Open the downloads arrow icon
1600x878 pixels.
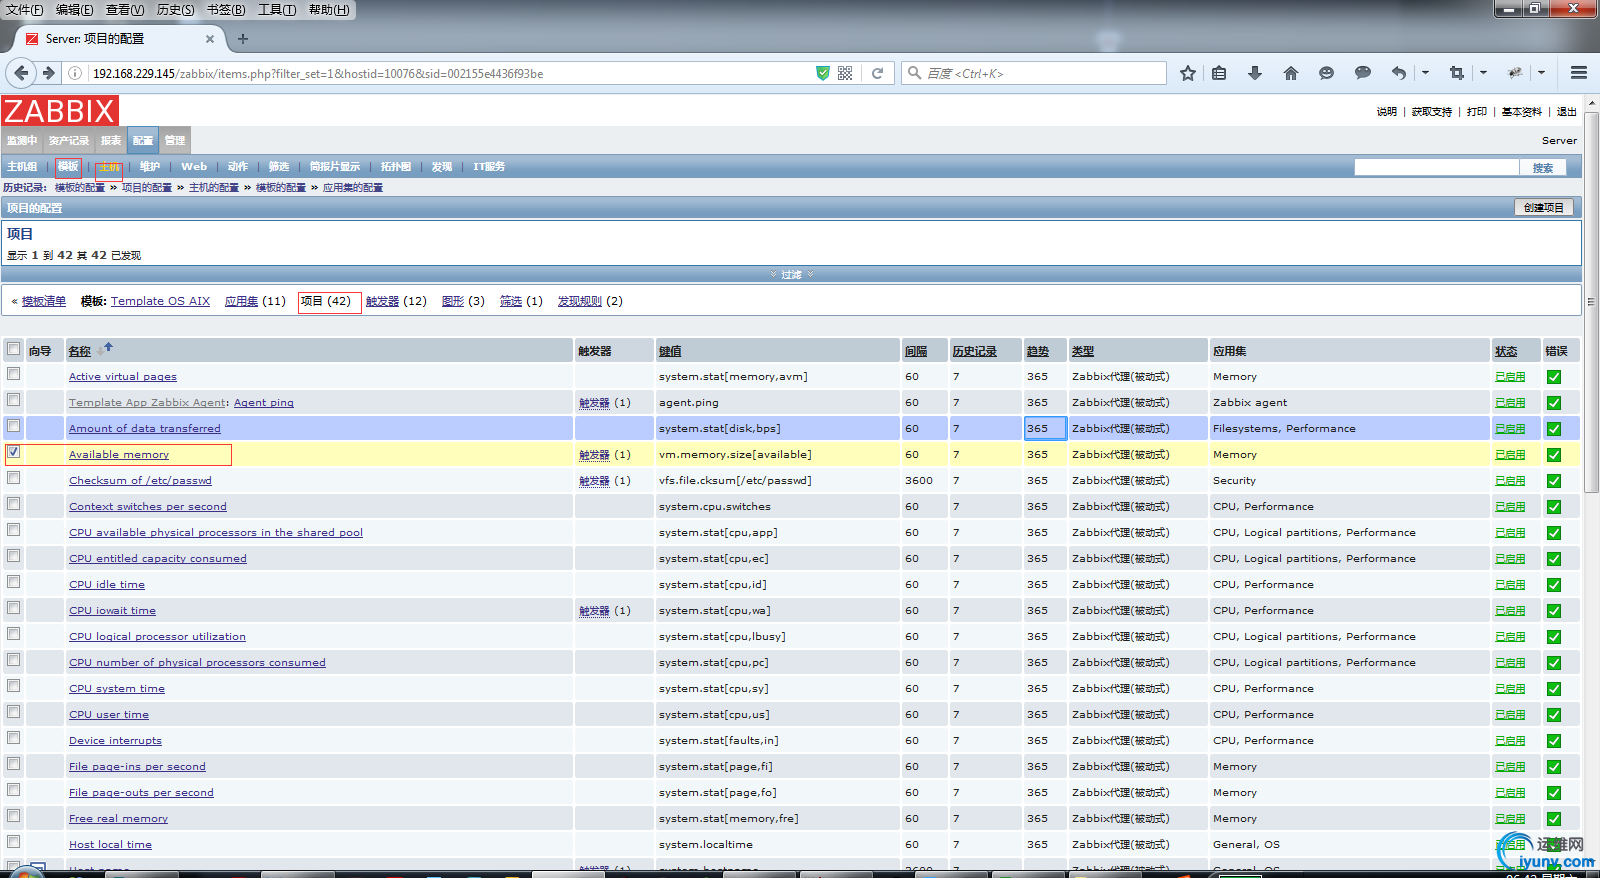tap(1254, 73)
